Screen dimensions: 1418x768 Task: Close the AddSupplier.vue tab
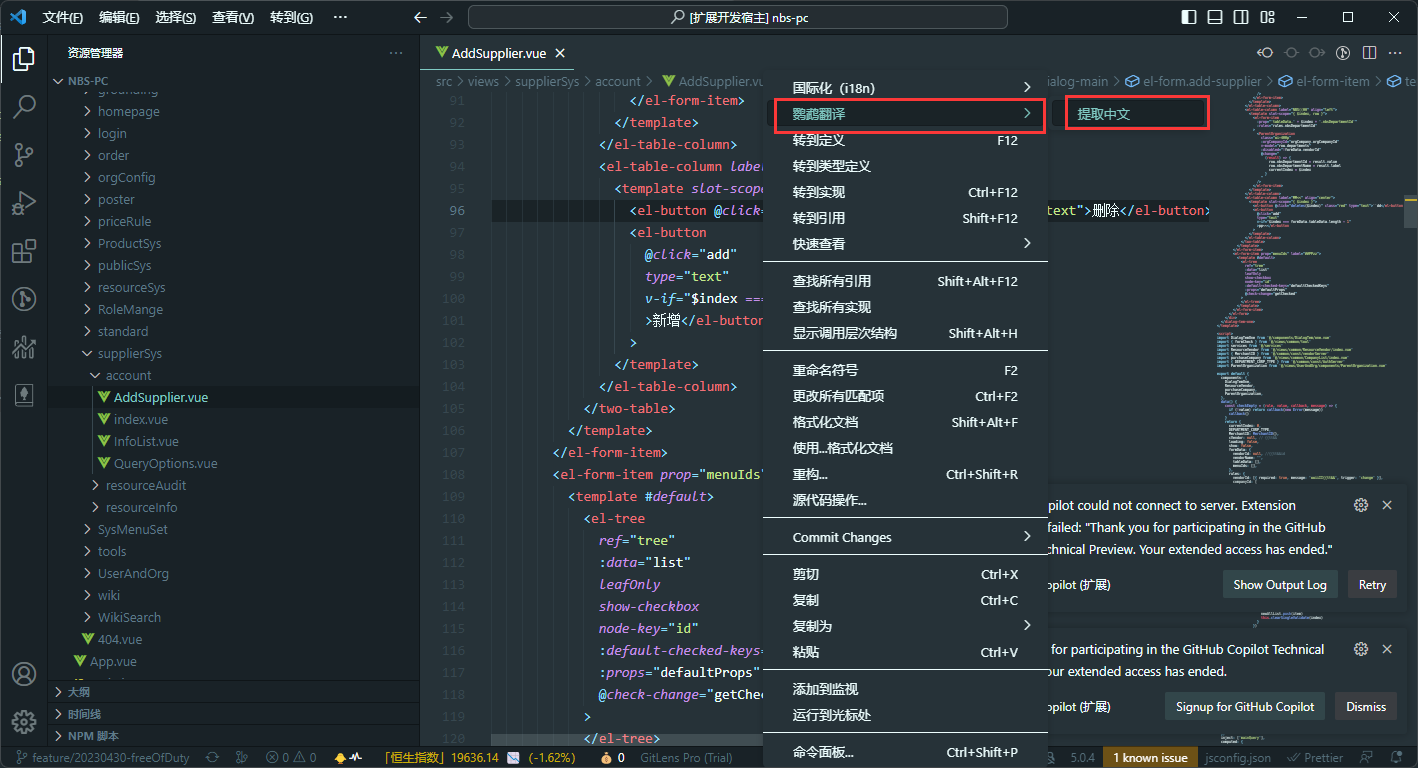[x=560, y=53]
